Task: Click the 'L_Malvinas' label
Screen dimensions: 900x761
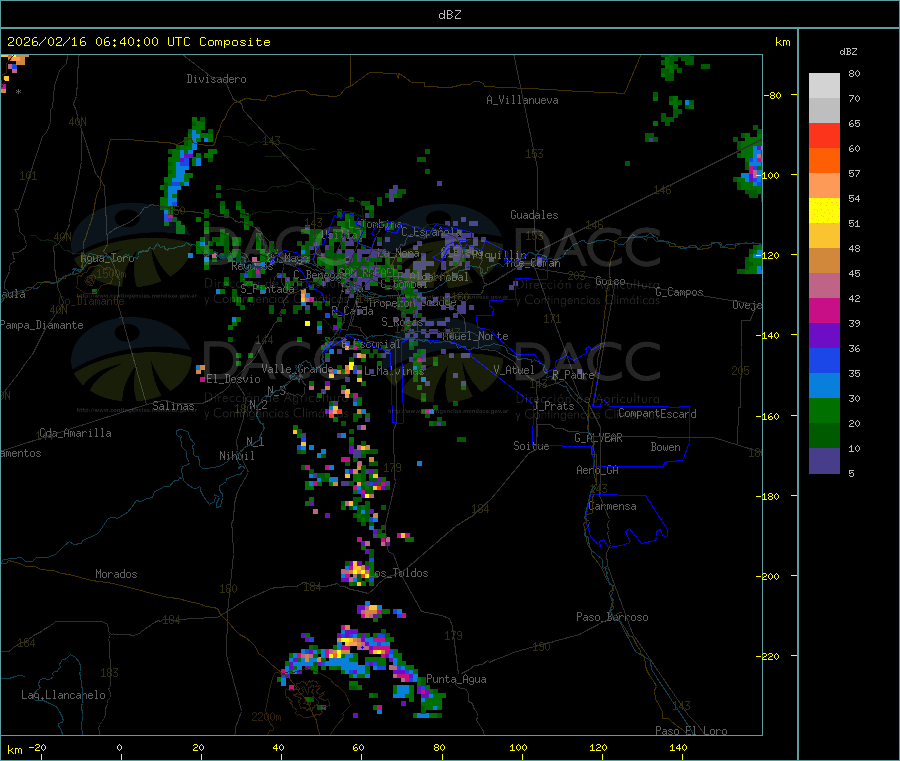Action: pyautogui.click(x=394, y=371)
